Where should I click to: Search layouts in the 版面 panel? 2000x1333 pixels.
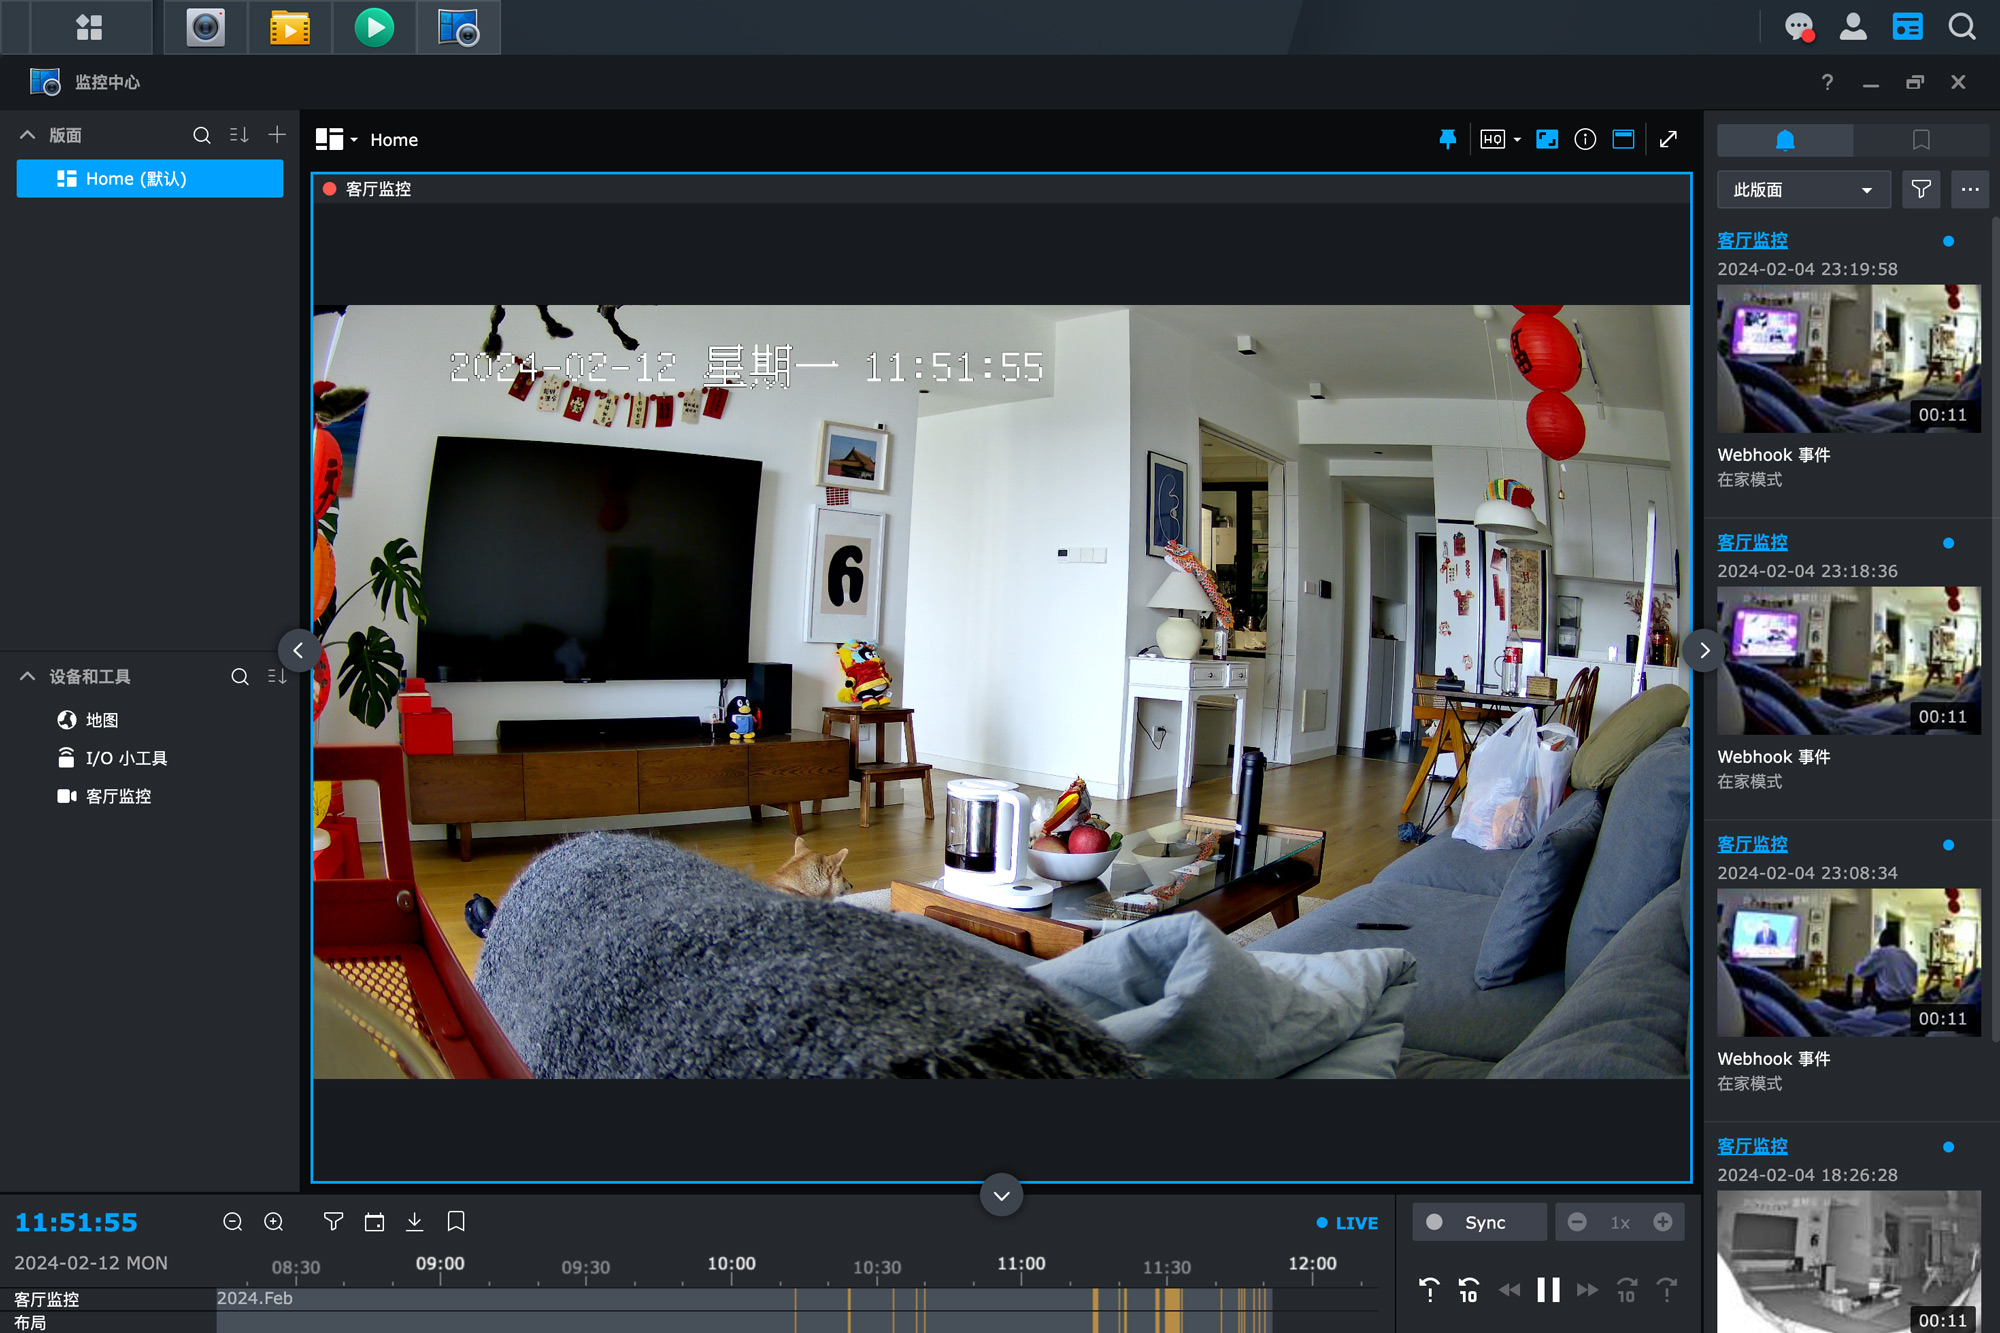201,135
